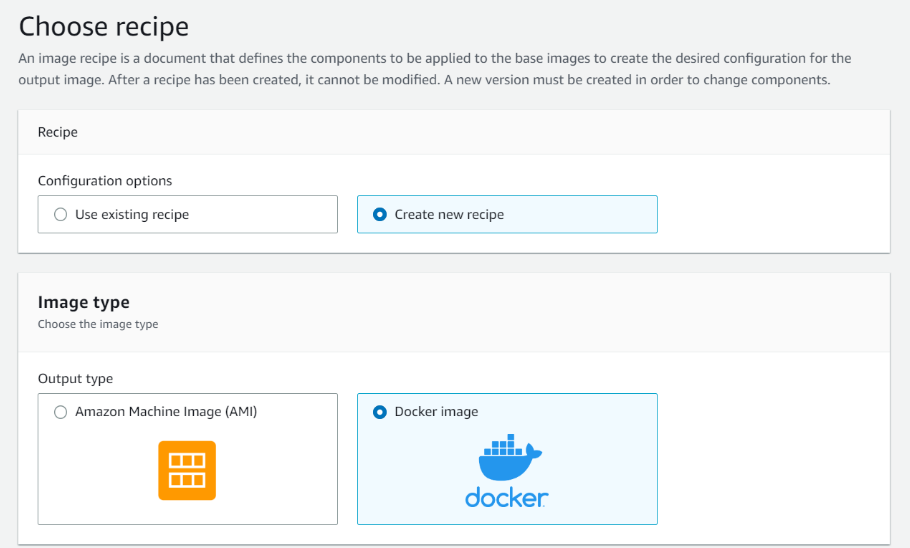The width and height of the screenshot is (910, 548).
Task: Click the blue docker wordmark text
Action: (506, 497)
